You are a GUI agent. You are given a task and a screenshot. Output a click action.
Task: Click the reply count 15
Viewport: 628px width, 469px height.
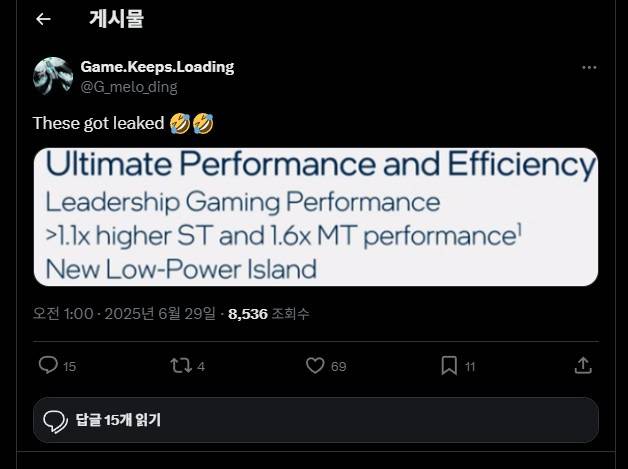(x=69, y=367)
